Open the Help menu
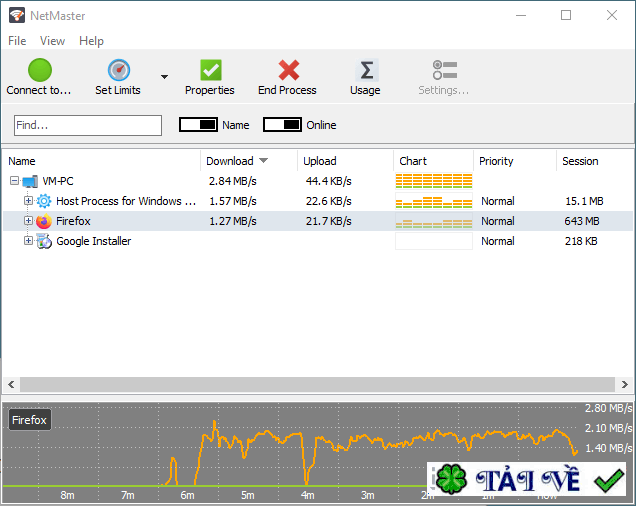 91,41
